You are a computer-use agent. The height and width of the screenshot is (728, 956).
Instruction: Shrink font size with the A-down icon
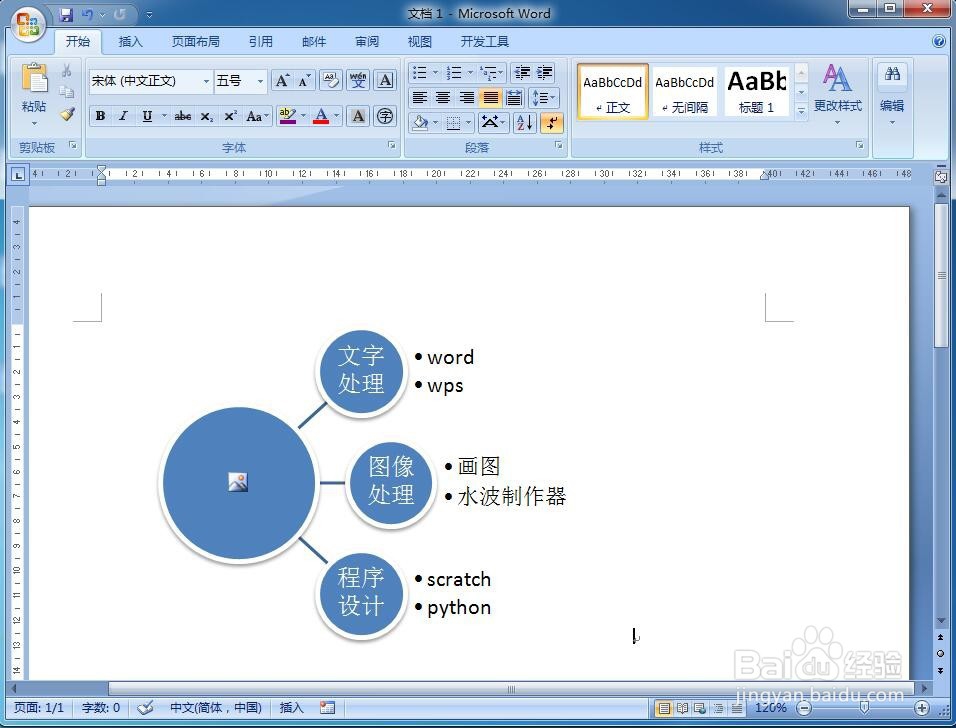[x=304, y=80]
